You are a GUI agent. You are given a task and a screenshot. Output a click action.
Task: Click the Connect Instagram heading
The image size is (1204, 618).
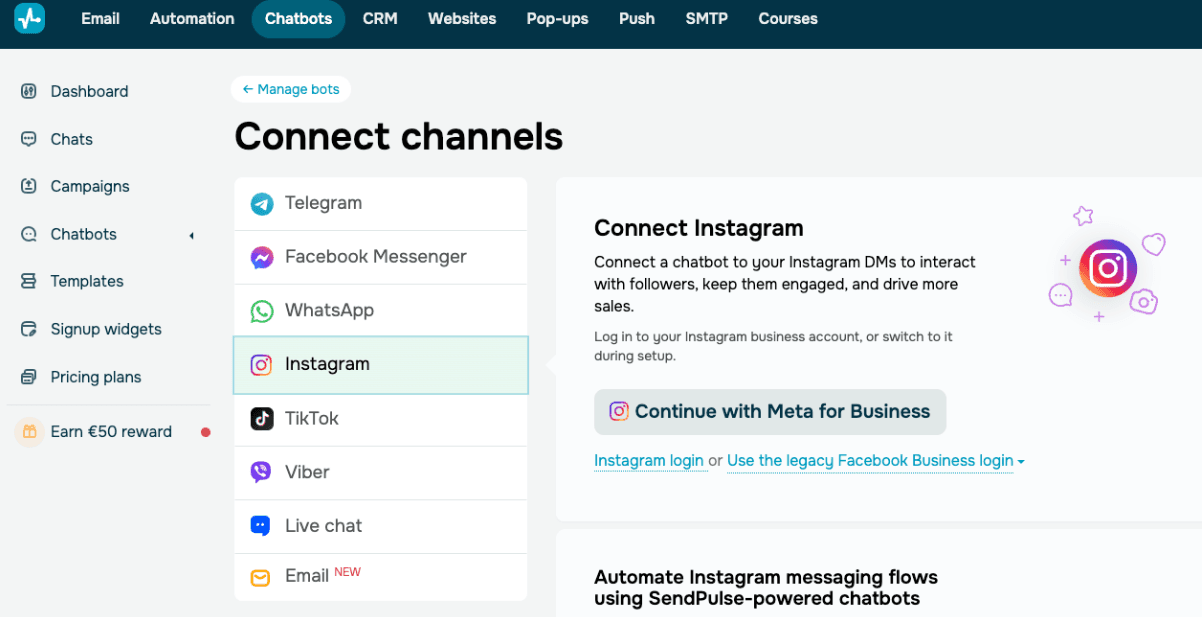pyautogui.click(x=699, y=228)
